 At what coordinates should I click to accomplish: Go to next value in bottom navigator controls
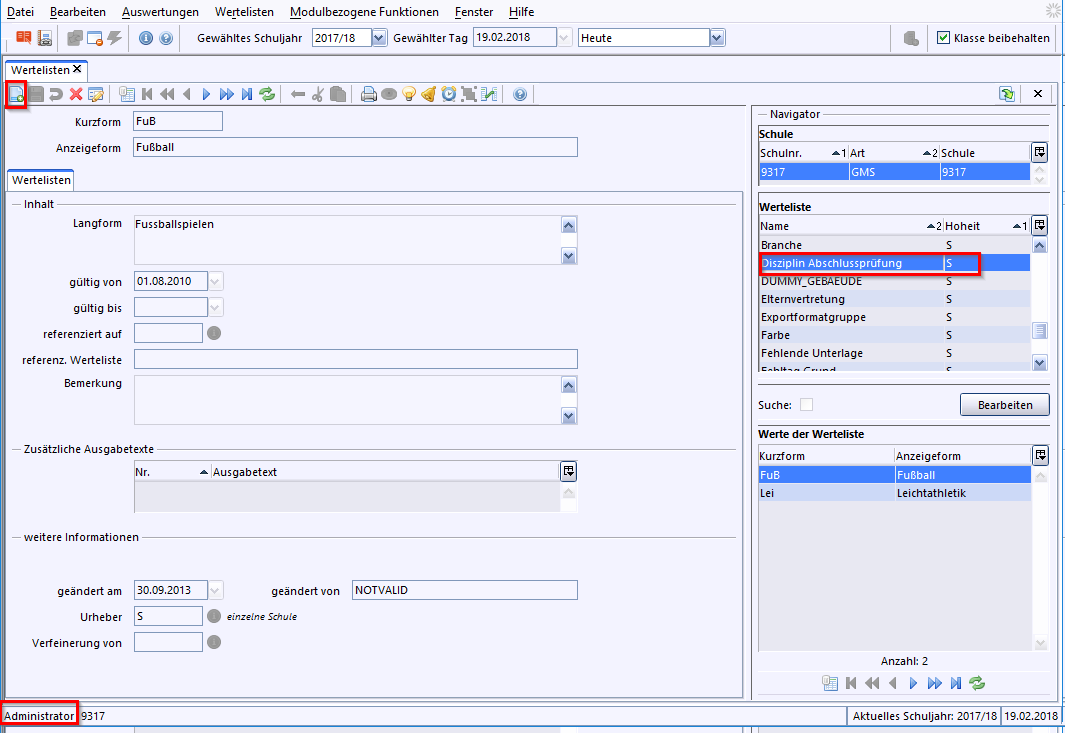914,683
